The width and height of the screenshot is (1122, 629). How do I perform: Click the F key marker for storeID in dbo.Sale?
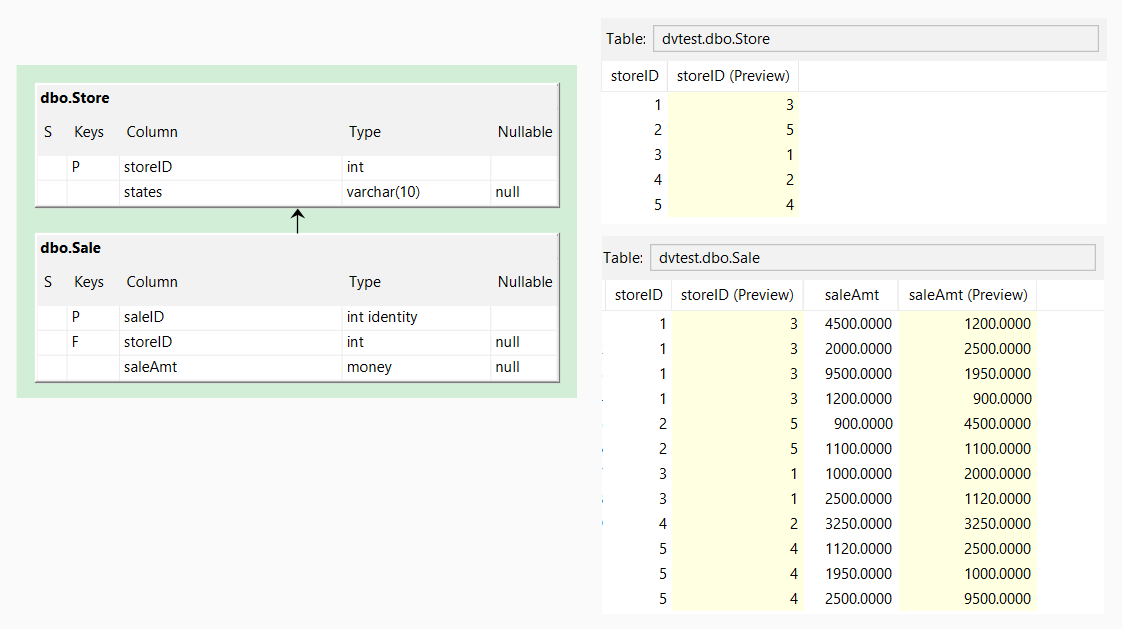click(75, 342)
